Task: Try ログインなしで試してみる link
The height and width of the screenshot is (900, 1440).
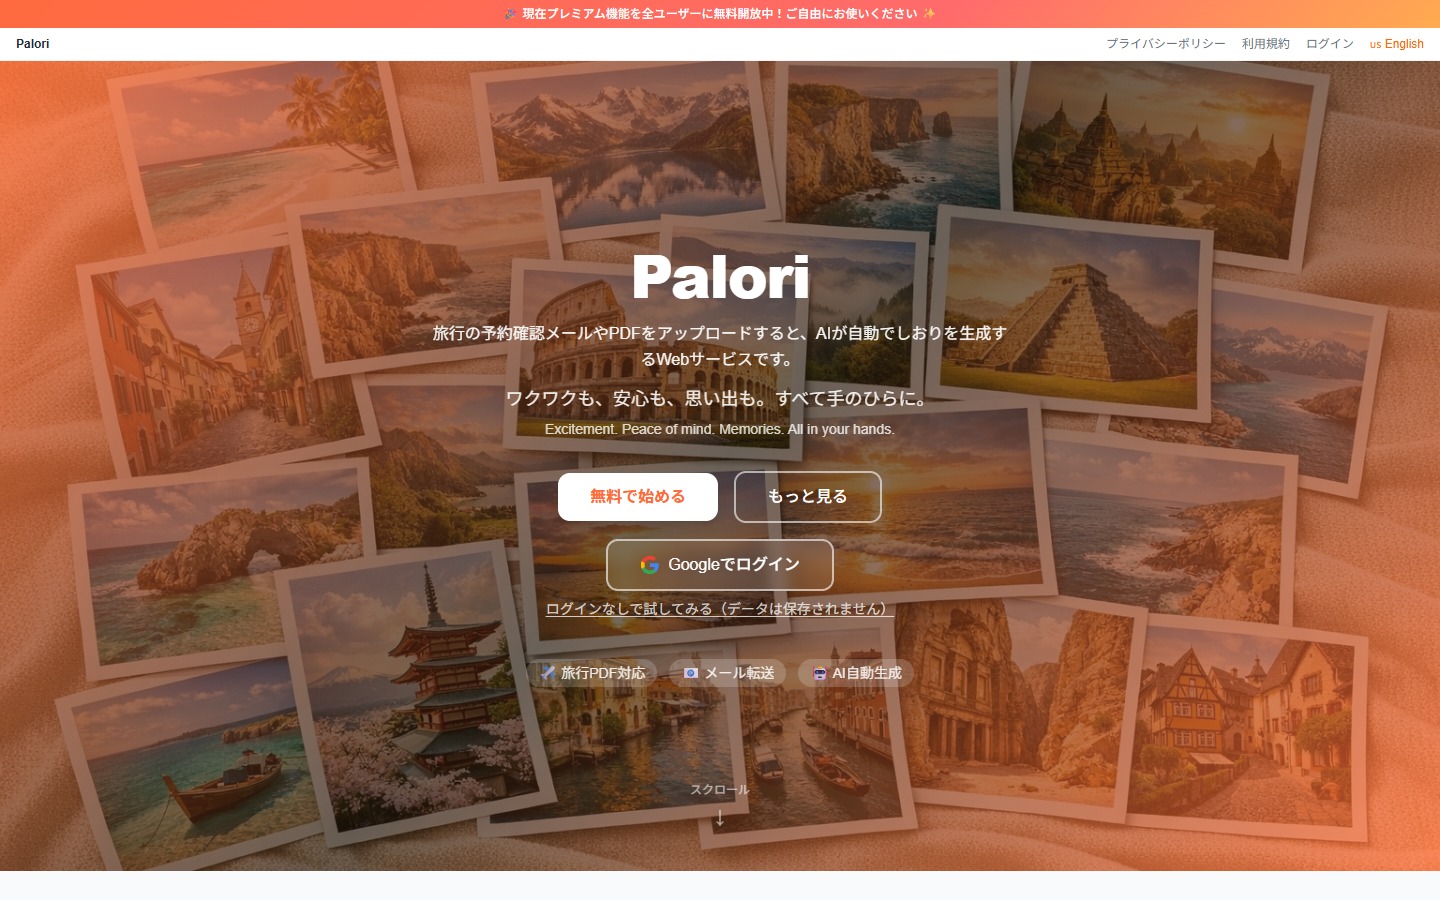Action: 720,608
